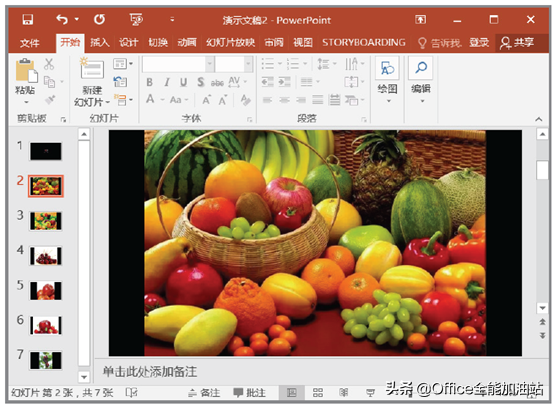Viewport: 554px width, 407px height.
Task: Click Increase Font Size icon
Action: click(207, 100)
